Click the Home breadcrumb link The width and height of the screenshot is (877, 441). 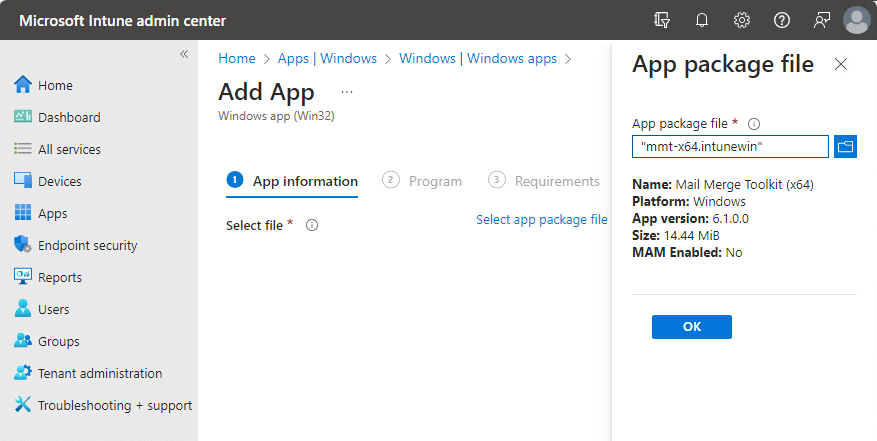point(237,58)
